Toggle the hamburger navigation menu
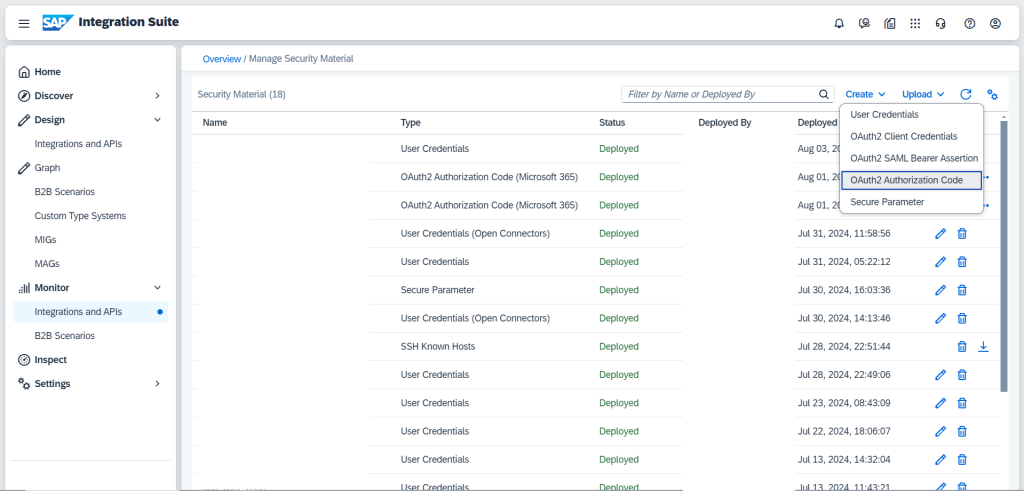Screen dimensions: 1024x491 click(24, 23)
